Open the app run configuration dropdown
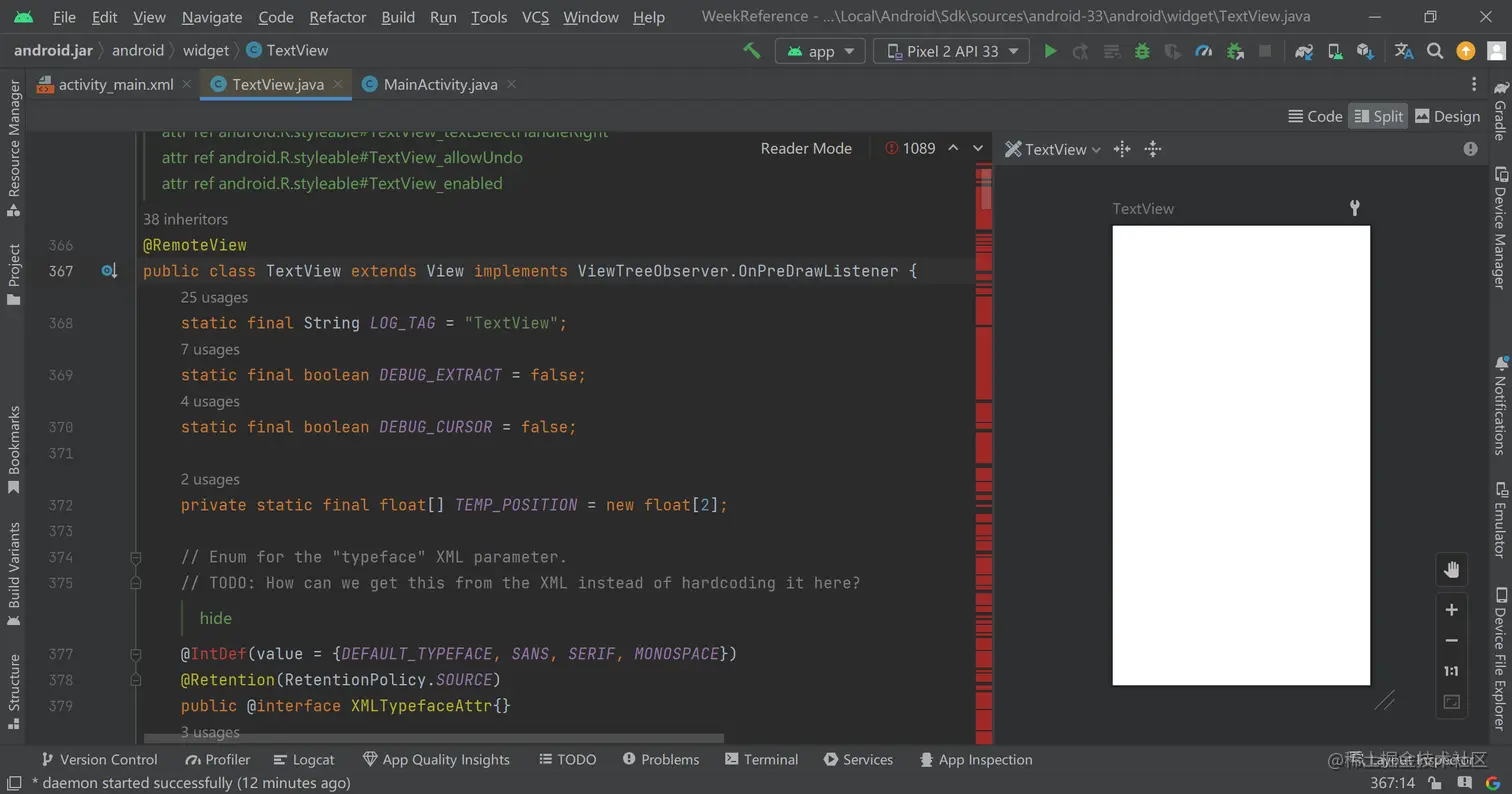 pyautogui.click(x=820, y=51)
